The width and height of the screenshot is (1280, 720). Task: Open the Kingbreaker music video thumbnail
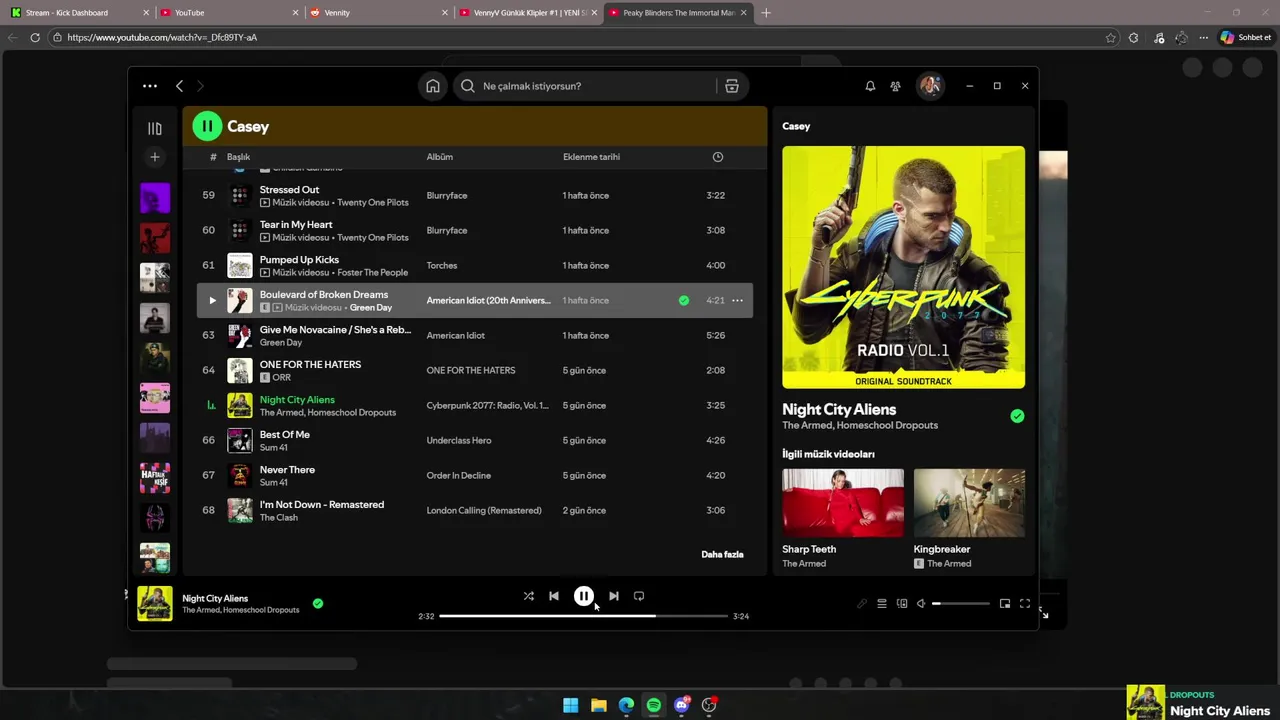click(x=969, y=503)
